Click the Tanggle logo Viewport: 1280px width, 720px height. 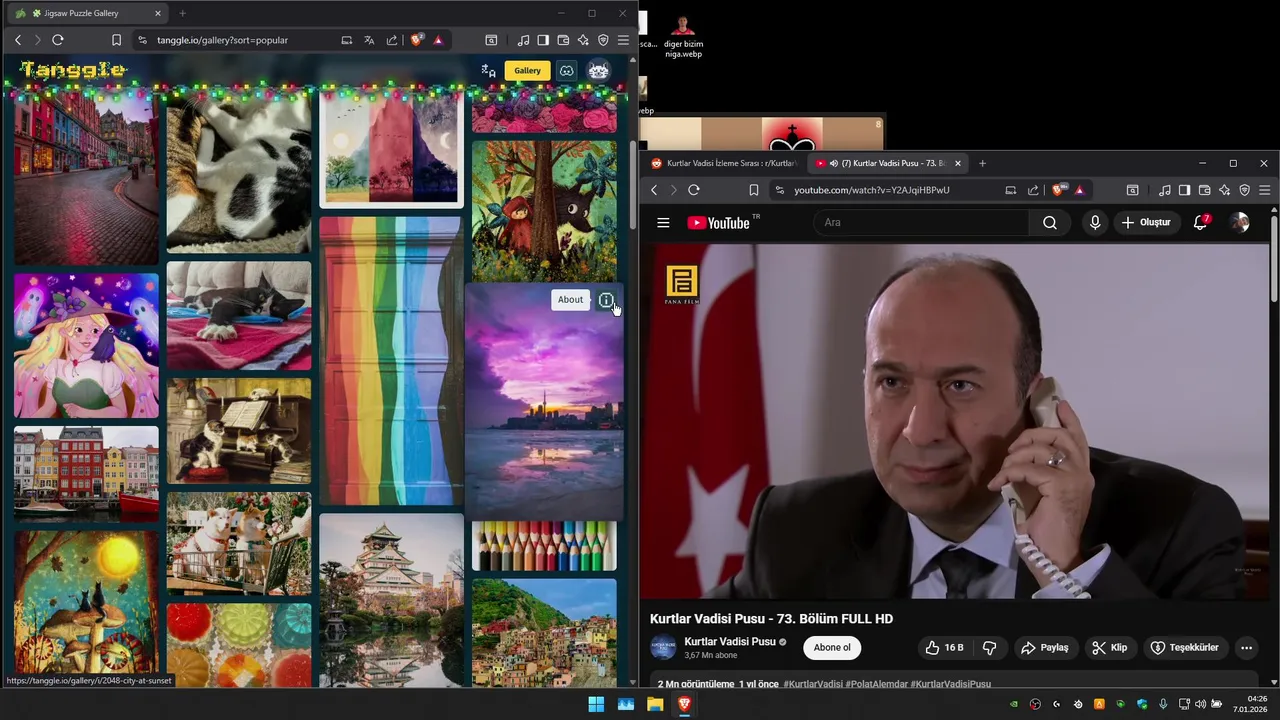pos(73,70)
